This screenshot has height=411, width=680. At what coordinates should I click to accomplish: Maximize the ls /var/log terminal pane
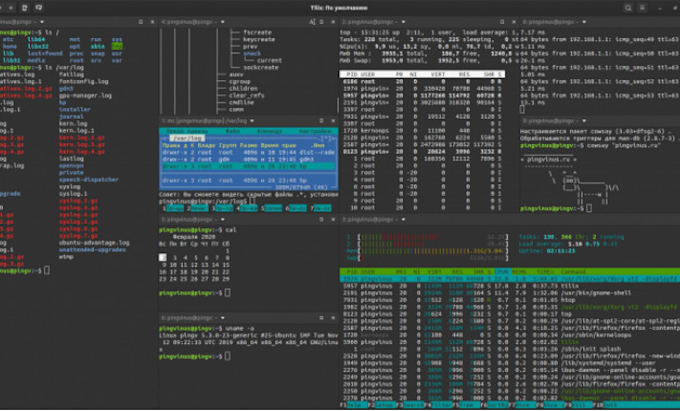click(x=141, y=22)
